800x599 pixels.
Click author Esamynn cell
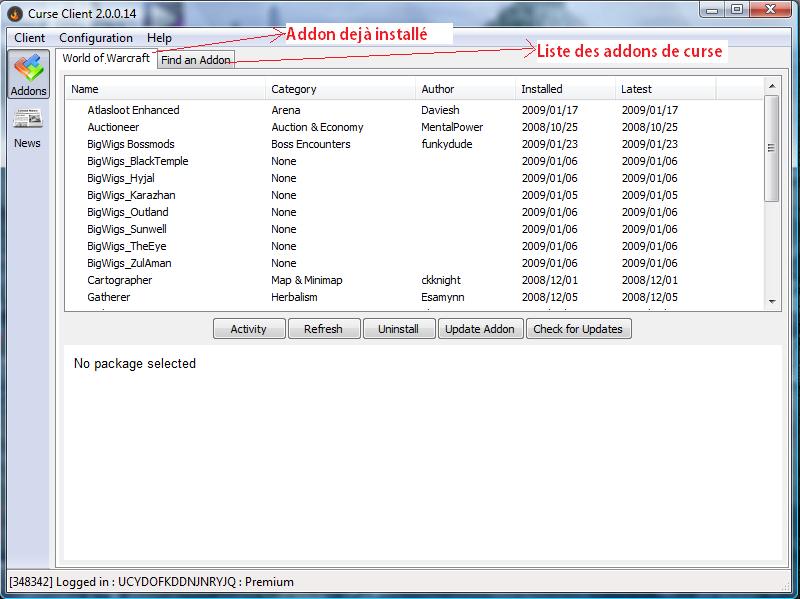pyautogui.click(x=442, y=297)
